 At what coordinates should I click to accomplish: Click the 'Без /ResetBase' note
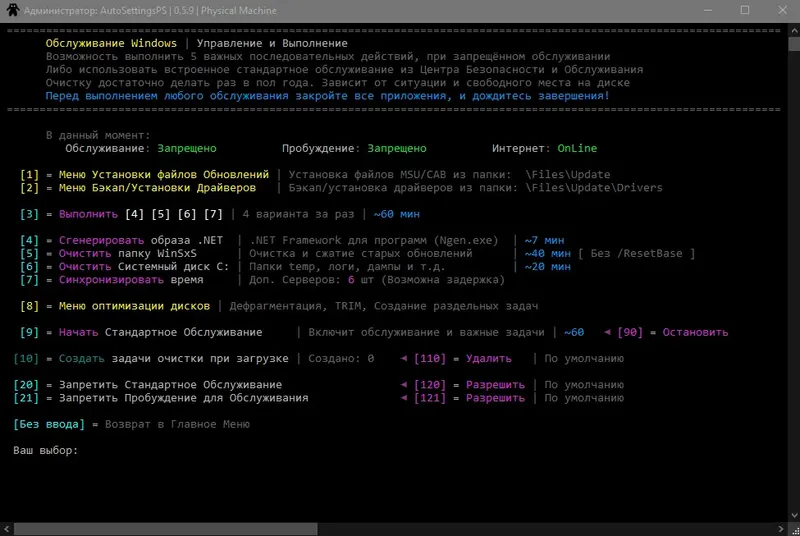coord(636,253)
